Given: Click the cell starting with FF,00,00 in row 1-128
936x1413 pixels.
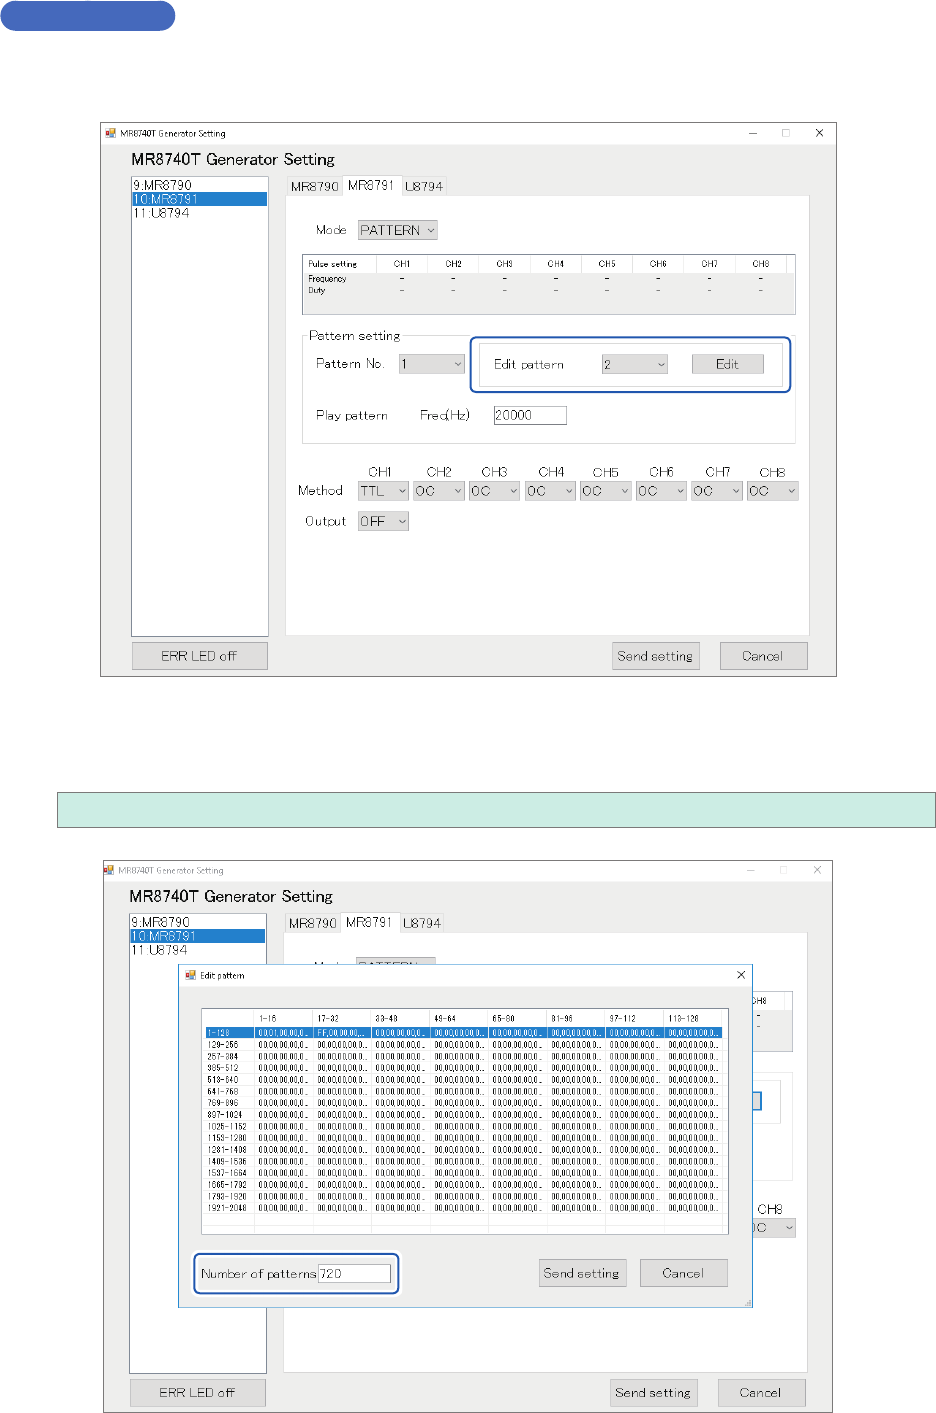Looking at the screenshot, I should pyautogui.click(x=343, y=1032).
